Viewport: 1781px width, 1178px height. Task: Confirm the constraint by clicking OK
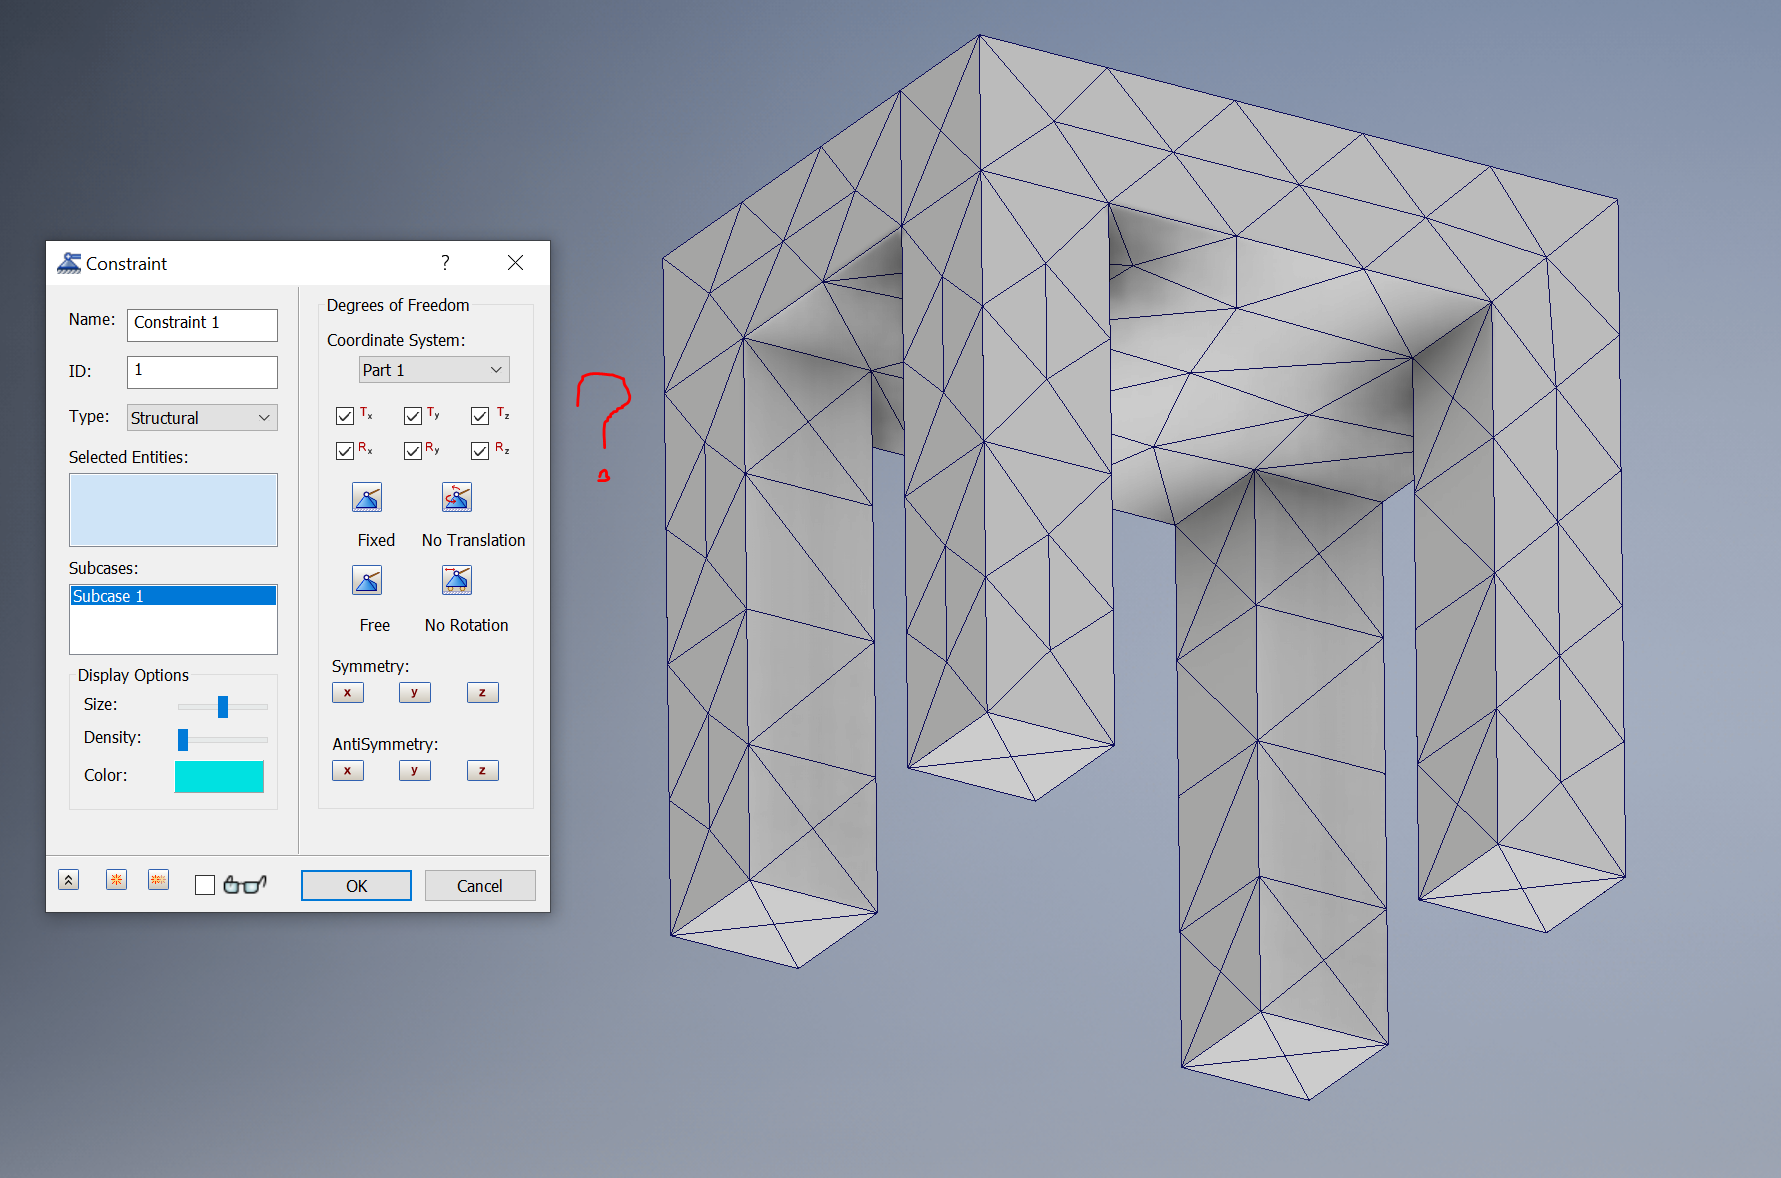coord(355,885)
